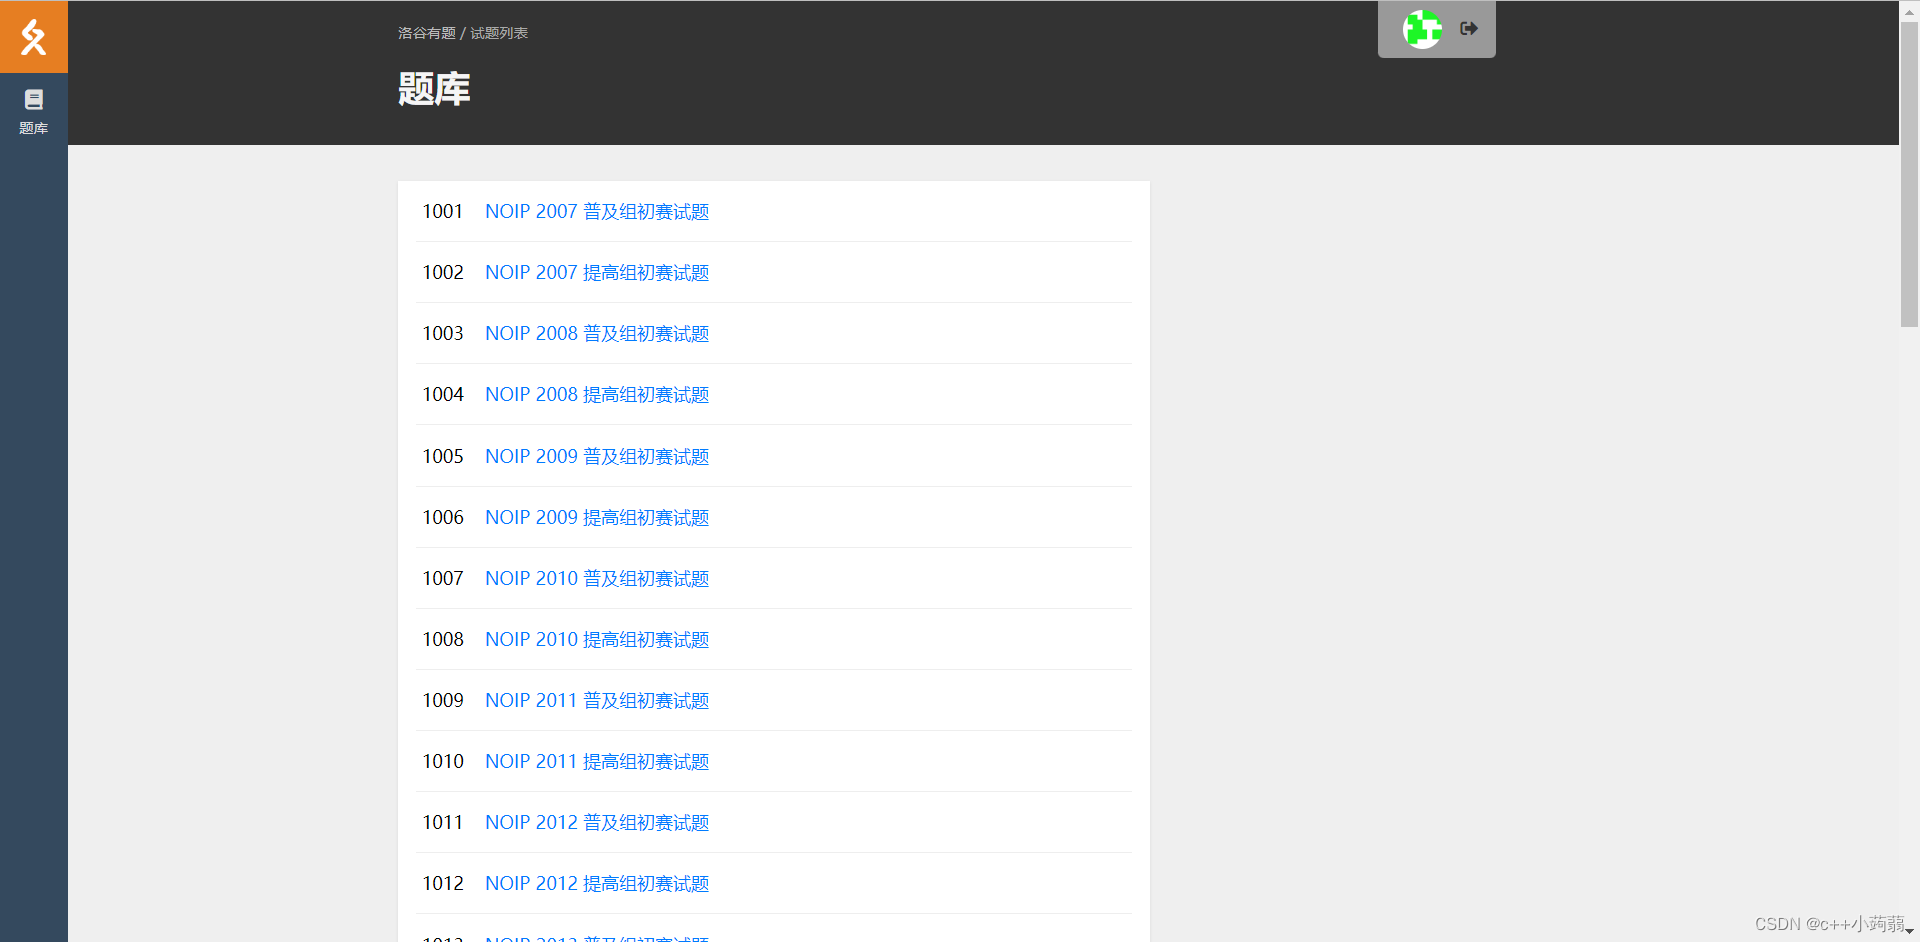Open NOIP 2009 普及组初赛试题
The width and height of the screenshot is (1920, 942).
[597, 457]
